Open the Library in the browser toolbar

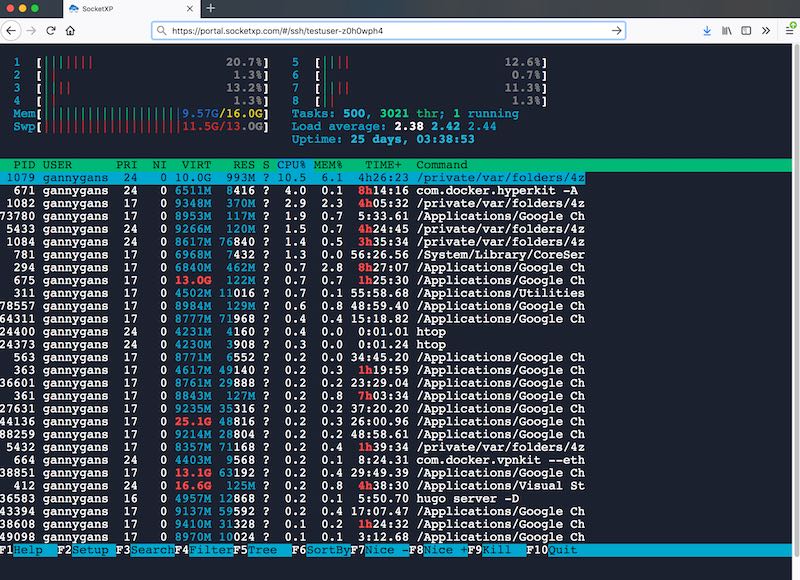(x=728, y=31)
